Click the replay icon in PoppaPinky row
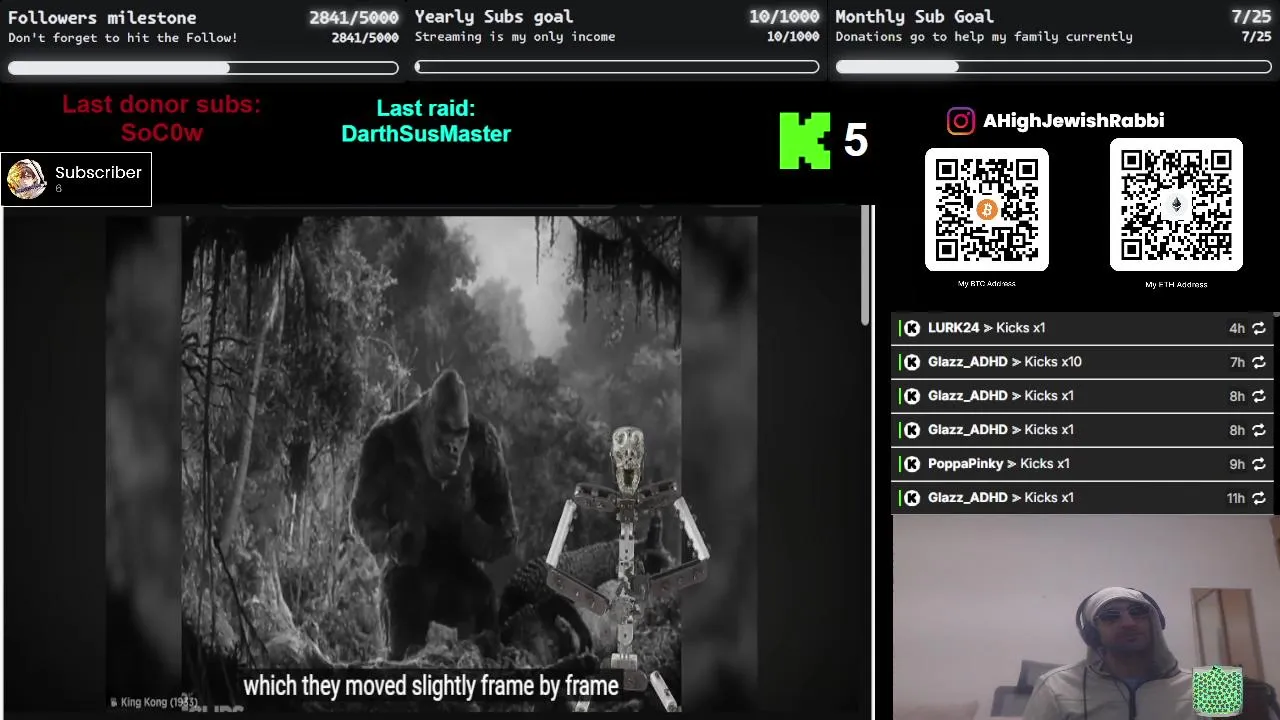The image size is (1280, 720). click(x=1259, y=464)
